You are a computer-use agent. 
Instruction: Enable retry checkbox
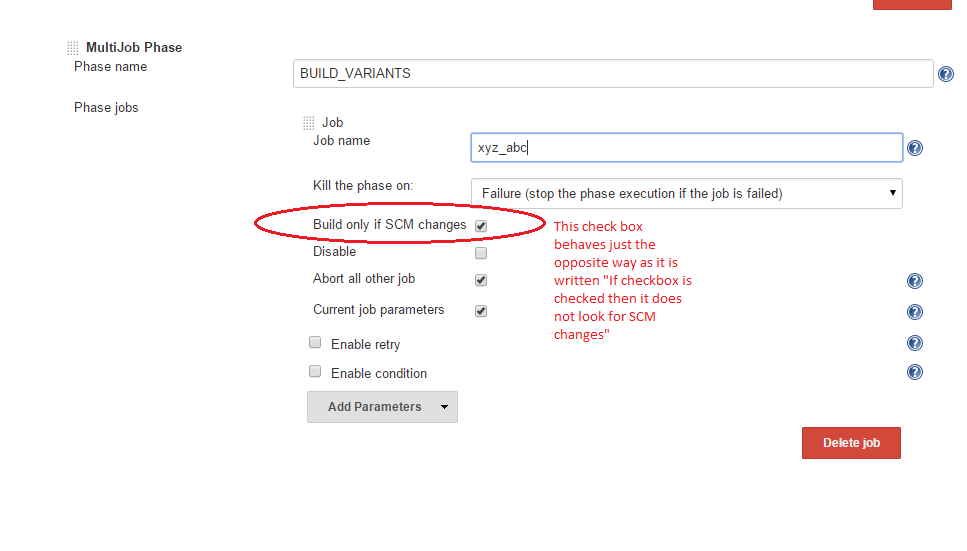(x=315, y=343)
